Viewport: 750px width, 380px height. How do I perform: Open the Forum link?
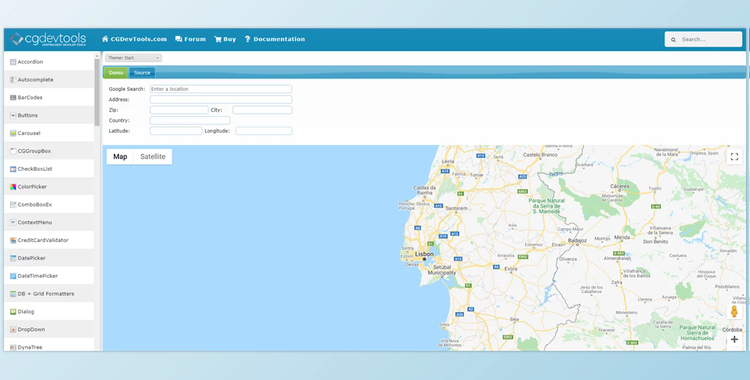coord(190,39)
